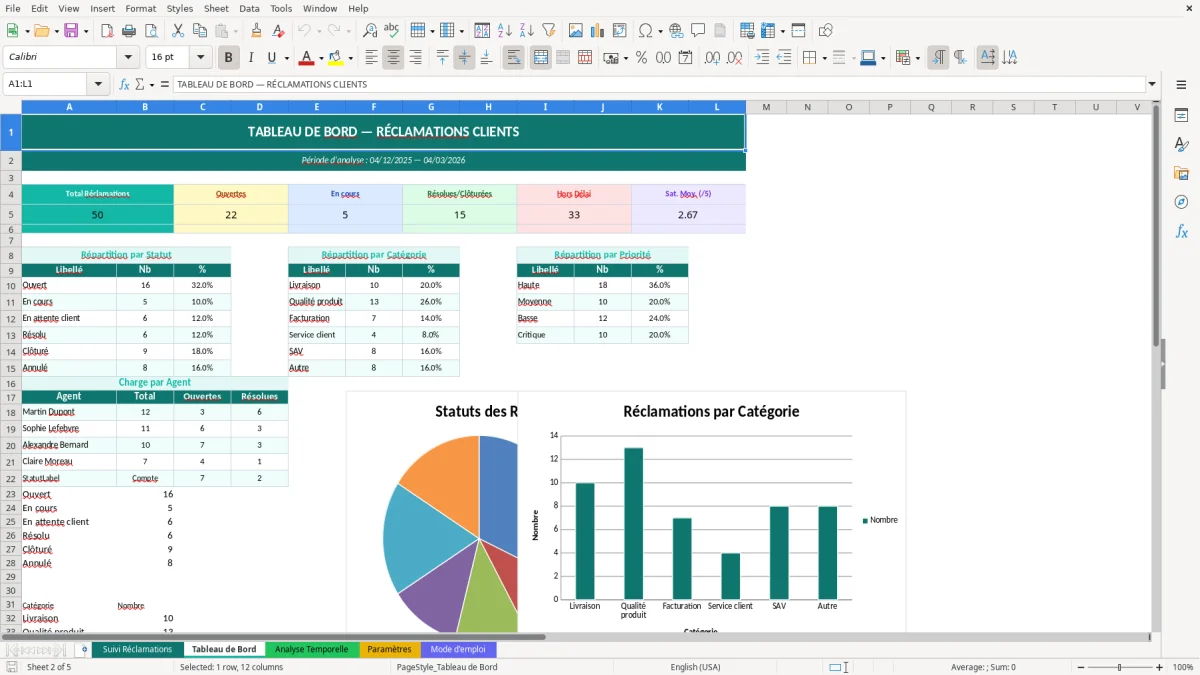Run the spelling check
This screenshot has width=1200, height=675.
(392, 31)
